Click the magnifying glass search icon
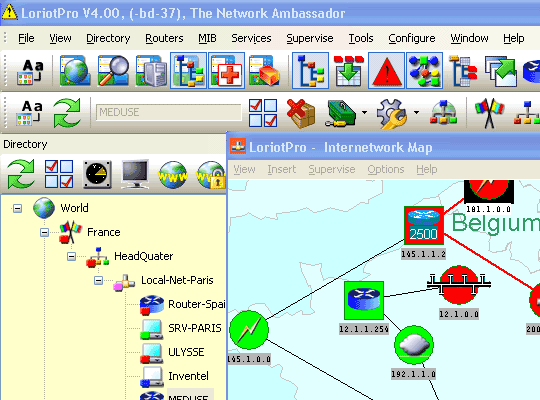This screenshot has height=400, width=540. tap(113, 71)
